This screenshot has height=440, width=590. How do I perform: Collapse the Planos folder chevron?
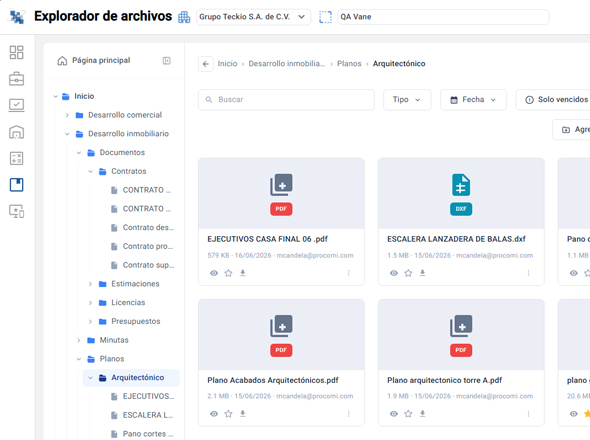pos(79,359)
